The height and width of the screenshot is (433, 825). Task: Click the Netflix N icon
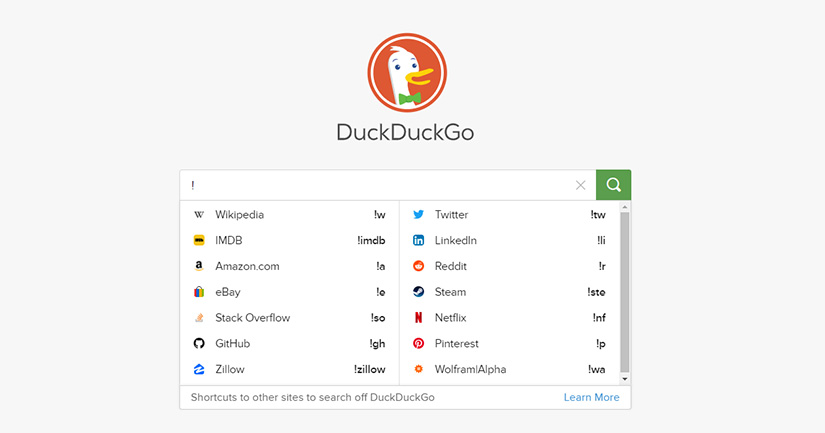pos(418,318)
